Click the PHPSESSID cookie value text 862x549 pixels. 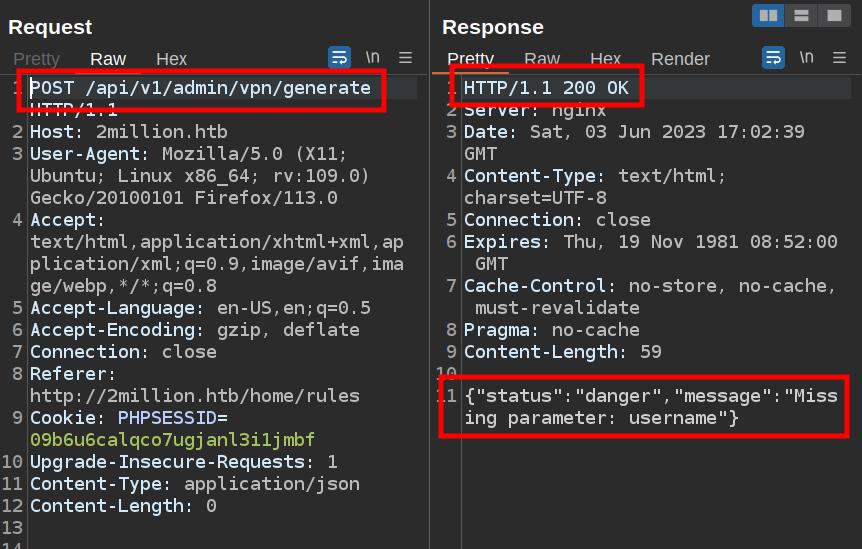coord(172,440)
